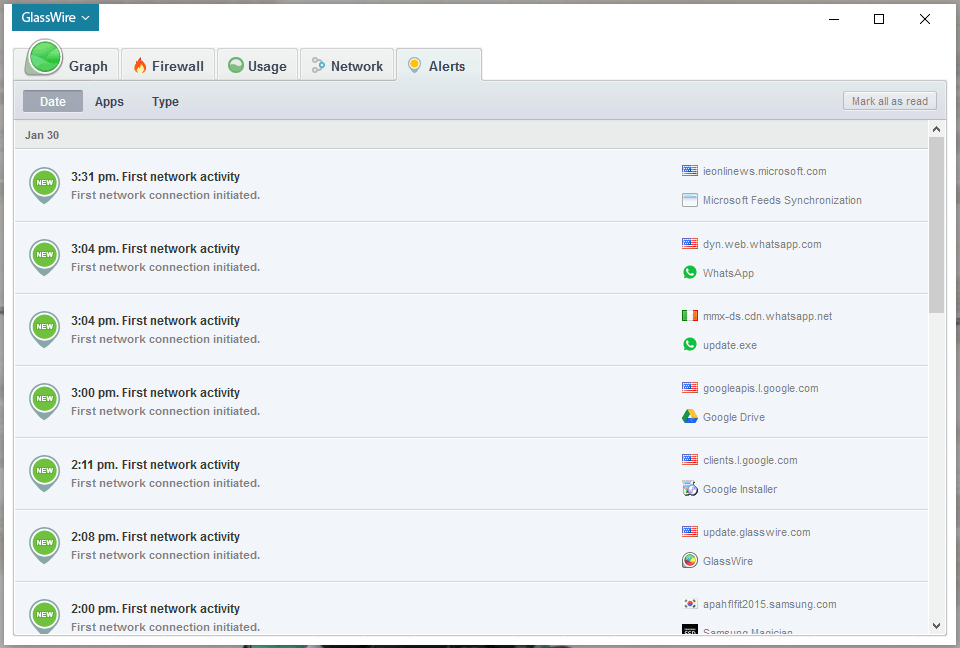Click US flag beside dyn.web.whatsapp.com
960x648 pixels.
[x=690, y=243]
